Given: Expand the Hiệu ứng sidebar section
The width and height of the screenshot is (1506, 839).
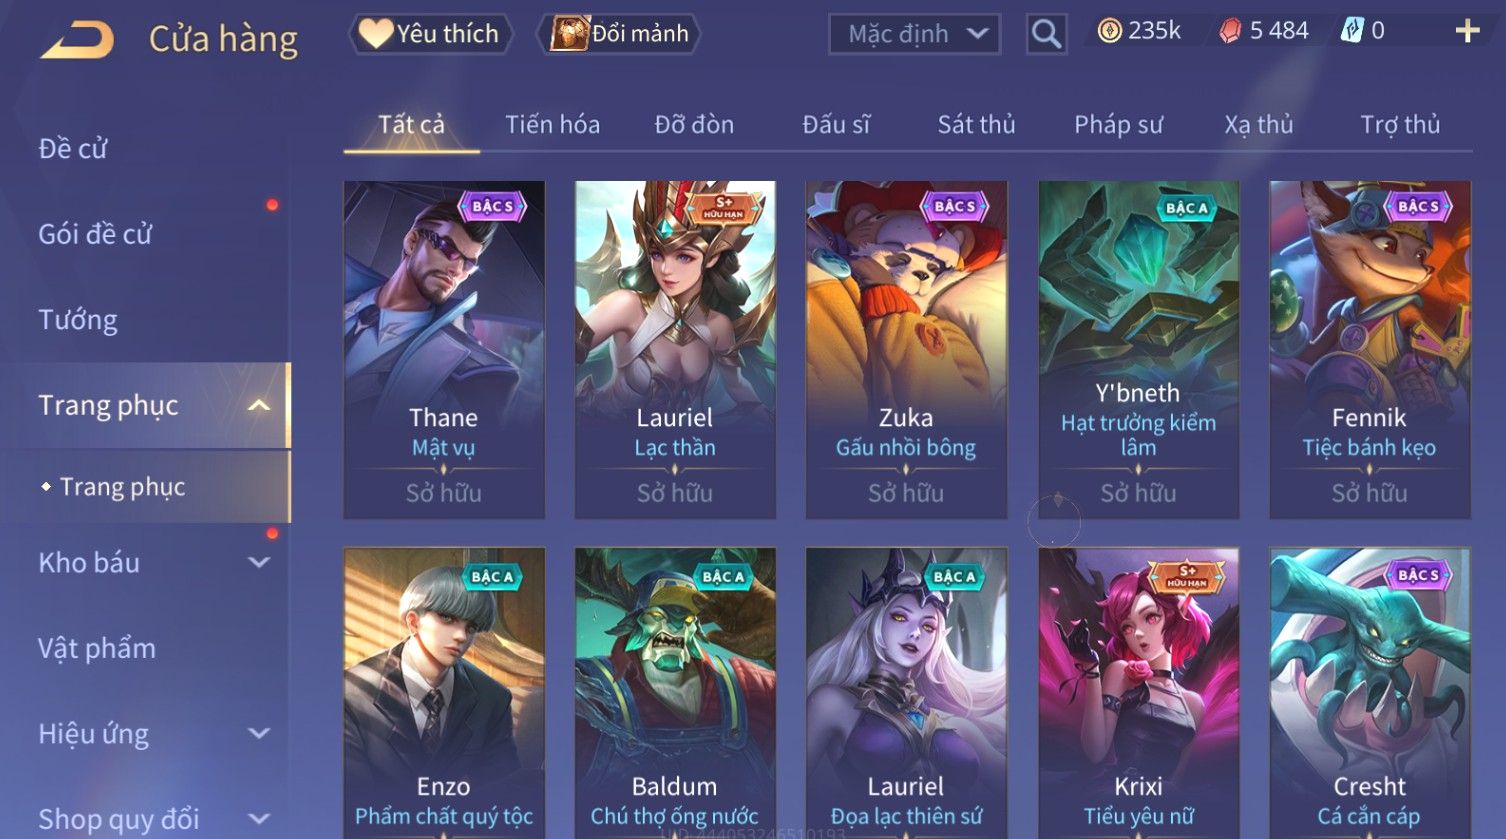Looking at the screenshot, I should [x=259, y=733].
